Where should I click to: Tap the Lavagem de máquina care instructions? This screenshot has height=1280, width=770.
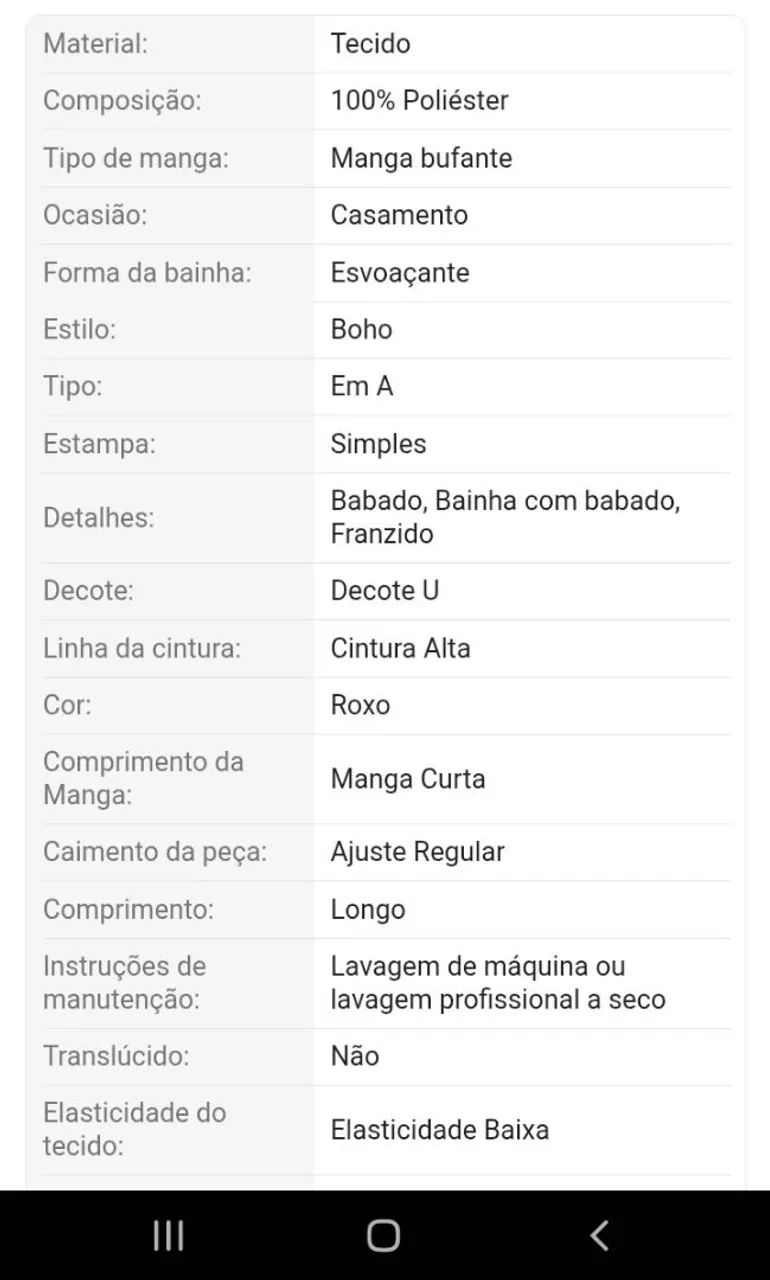[498, 983]
